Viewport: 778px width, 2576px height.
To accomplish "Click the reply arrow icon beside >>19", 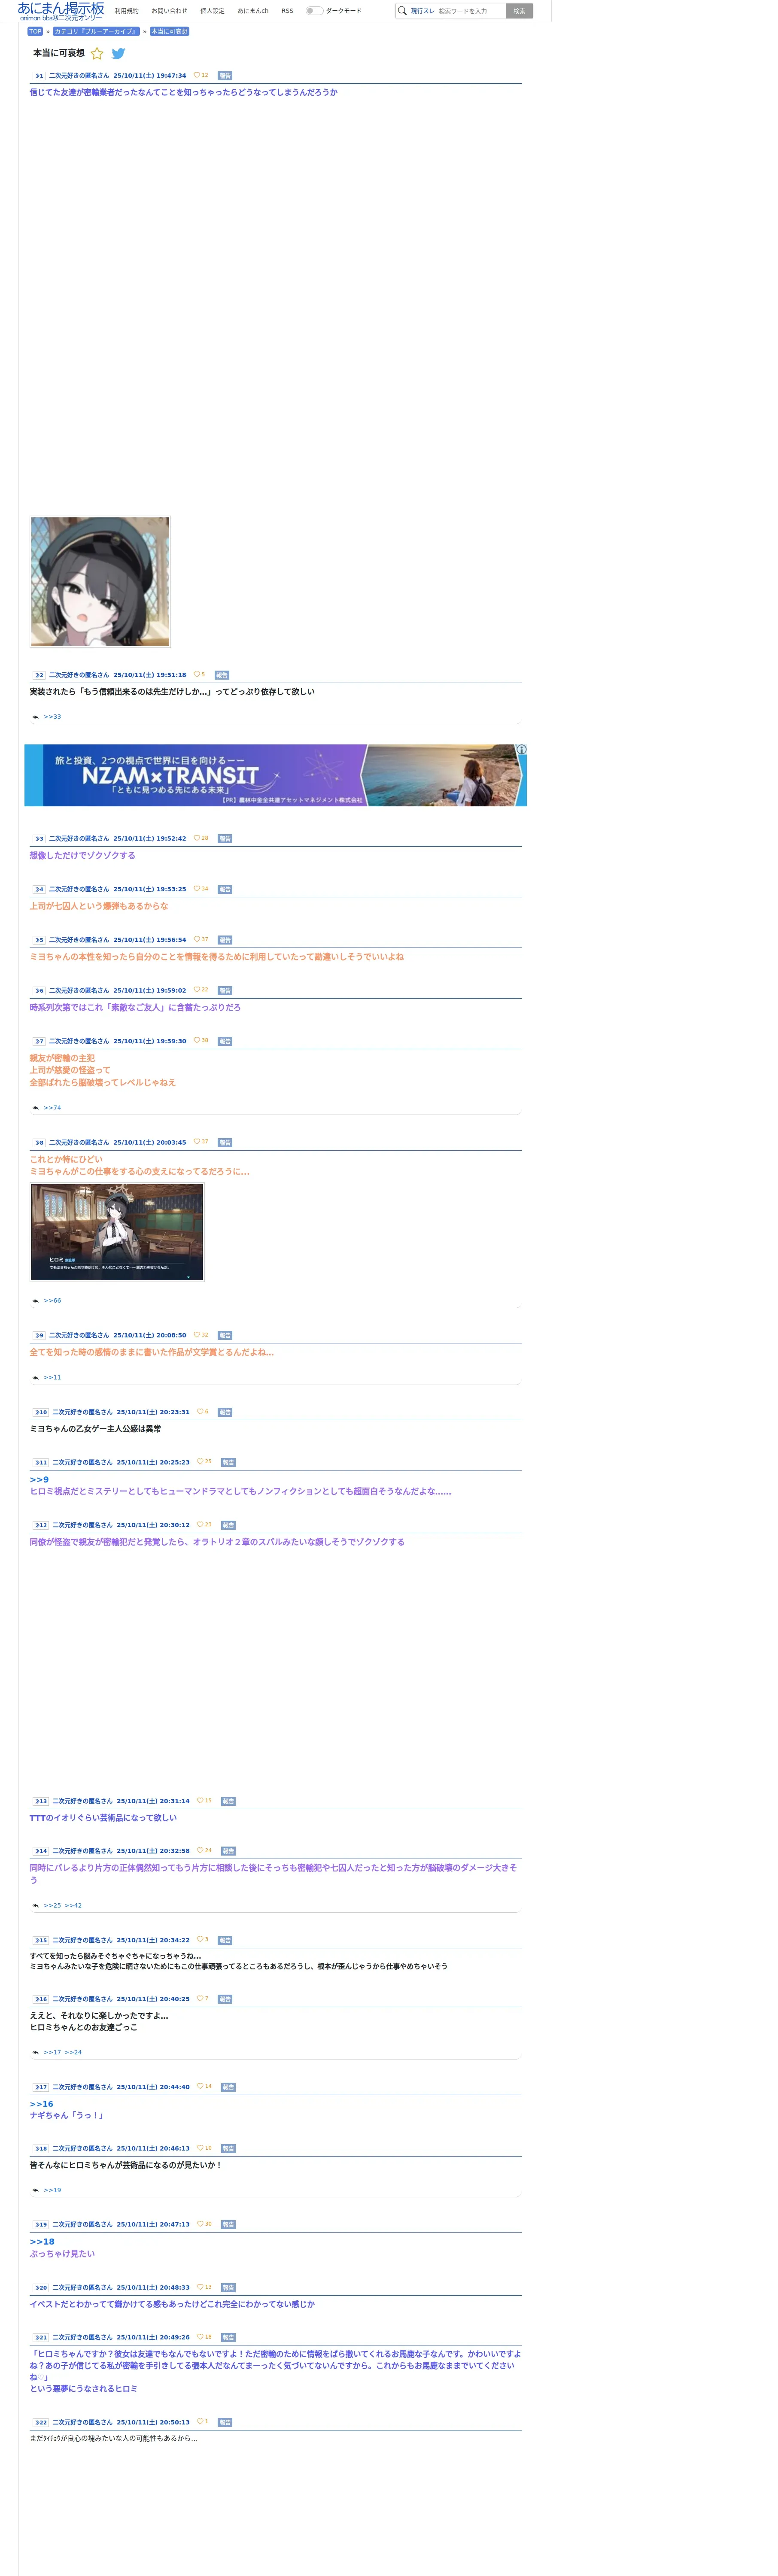I will tap(36, 2190).
